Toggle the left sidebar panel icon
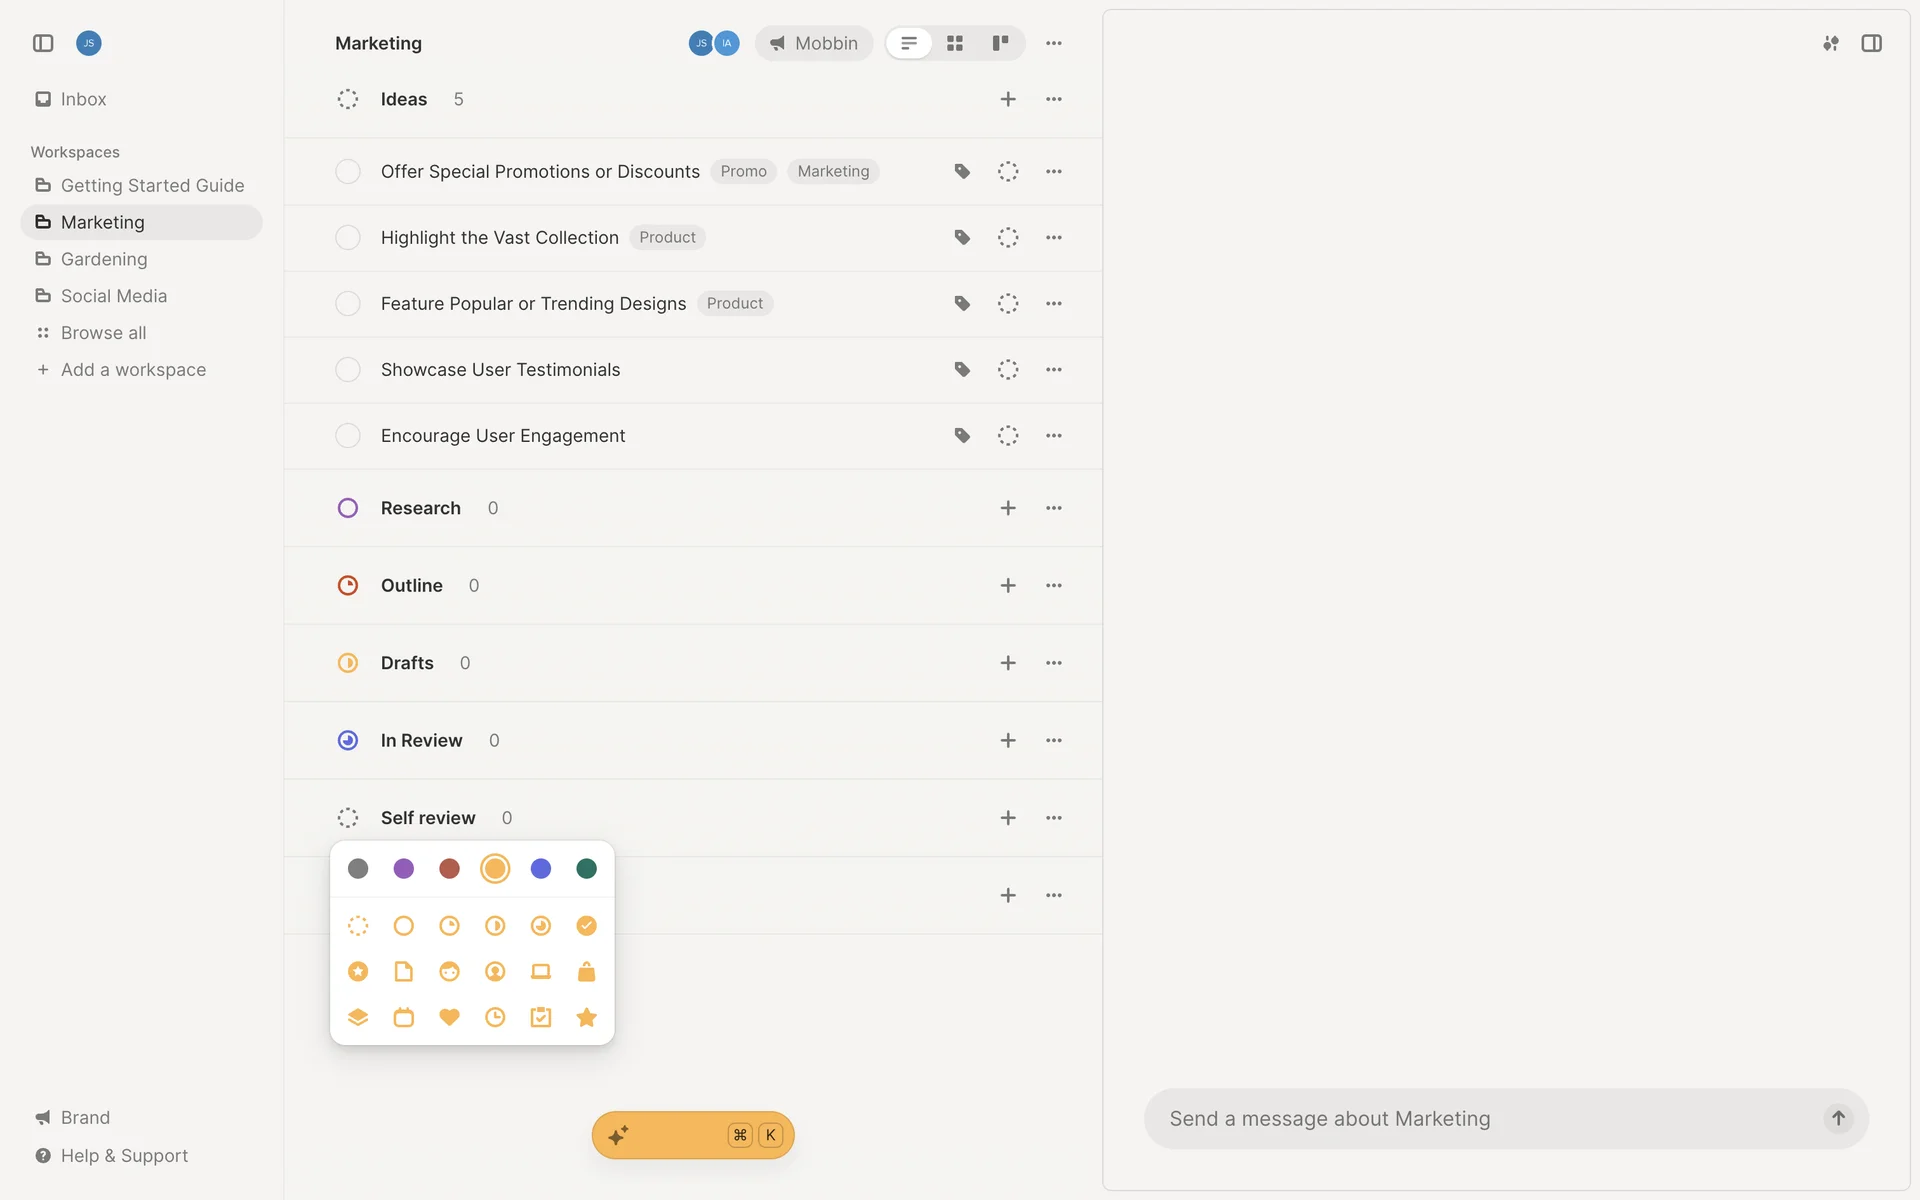 point(43,43)
